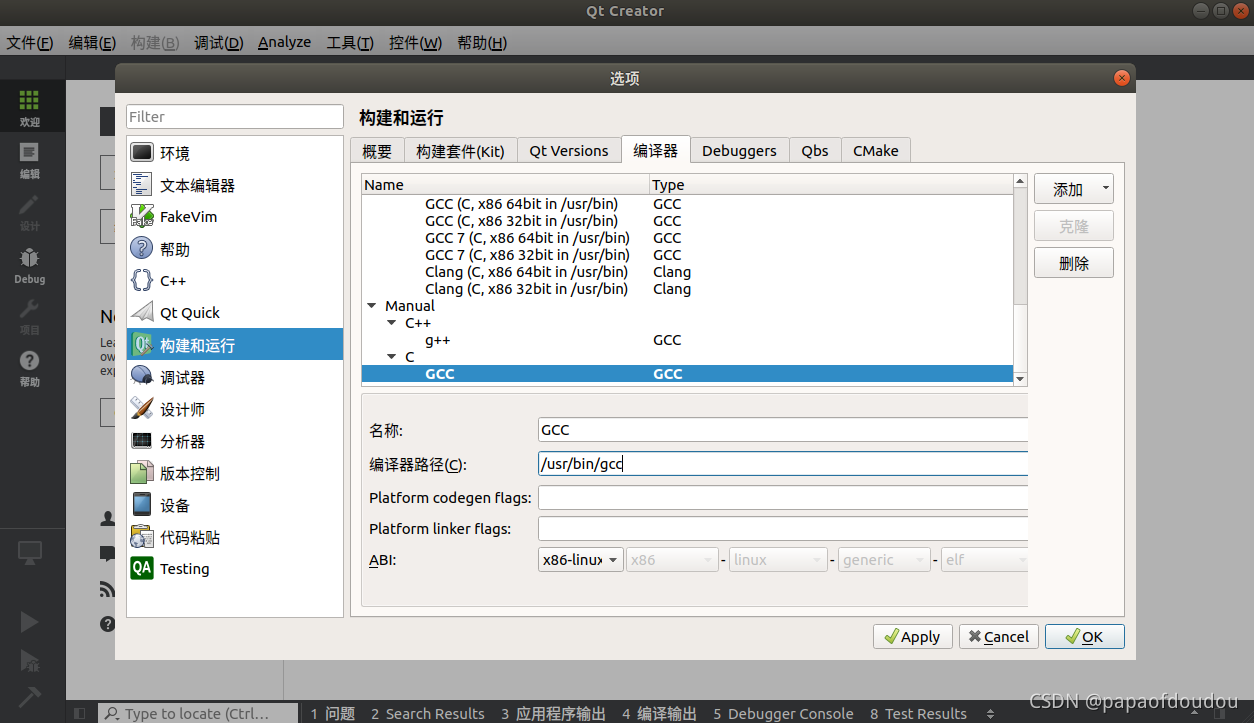The width and height of the screenshot is (1254, 723).
Task: Open the Designer (设计师) options category
Action: coord(235,409)
